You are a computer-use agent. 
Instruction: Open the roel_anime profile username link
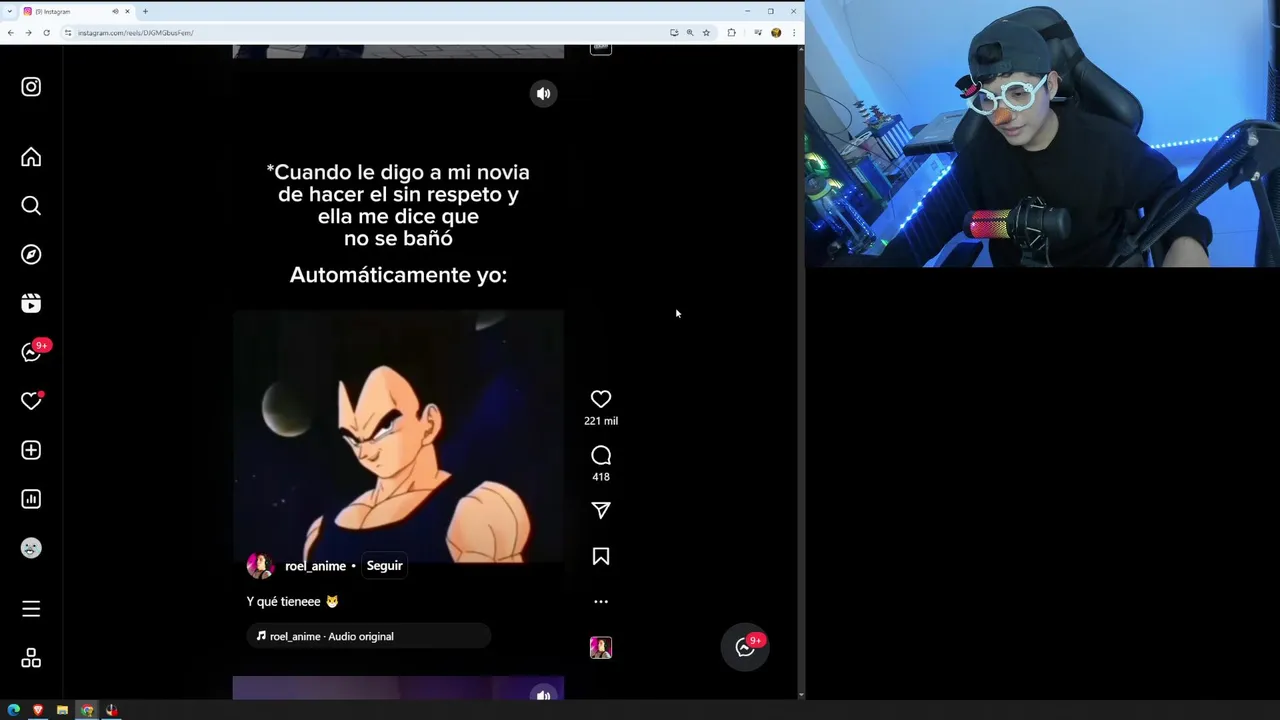pos(315,566)
